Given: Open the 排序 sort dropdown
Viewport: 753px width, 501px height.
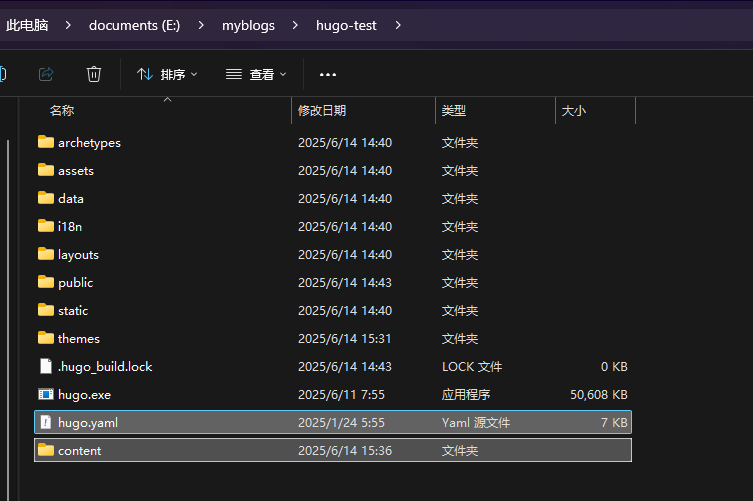Looking at the screenshot, I should tap(167, 74).
